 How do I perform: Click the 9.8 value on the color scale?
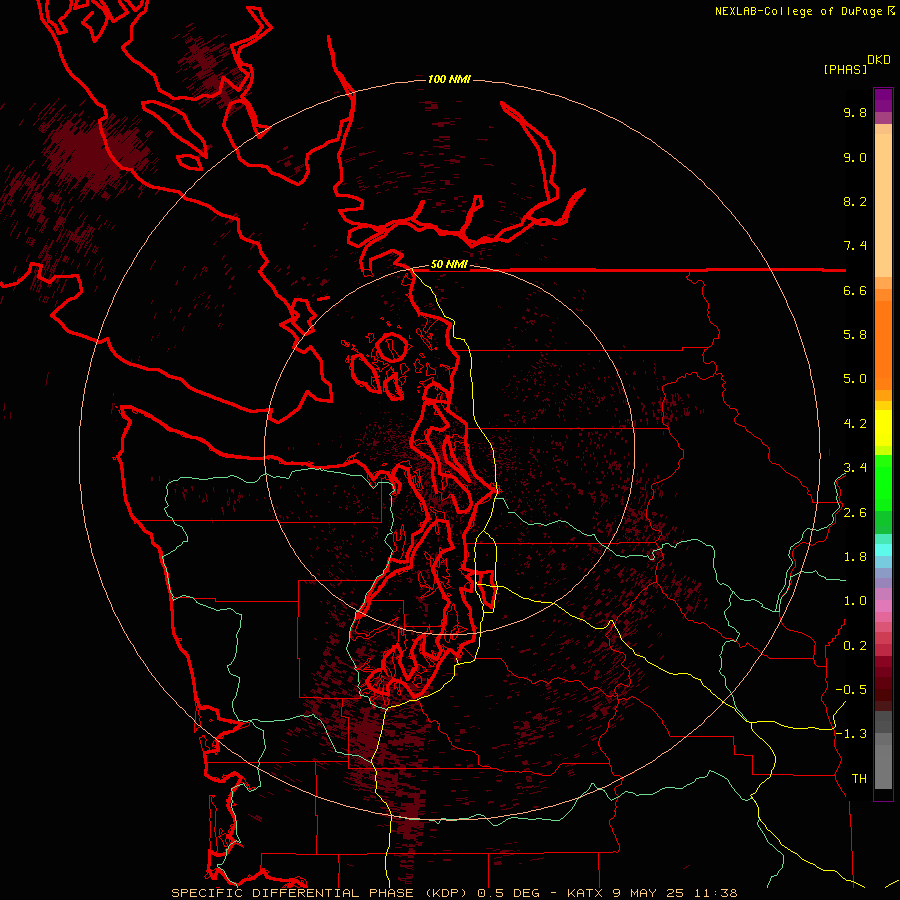coord(855,113)
